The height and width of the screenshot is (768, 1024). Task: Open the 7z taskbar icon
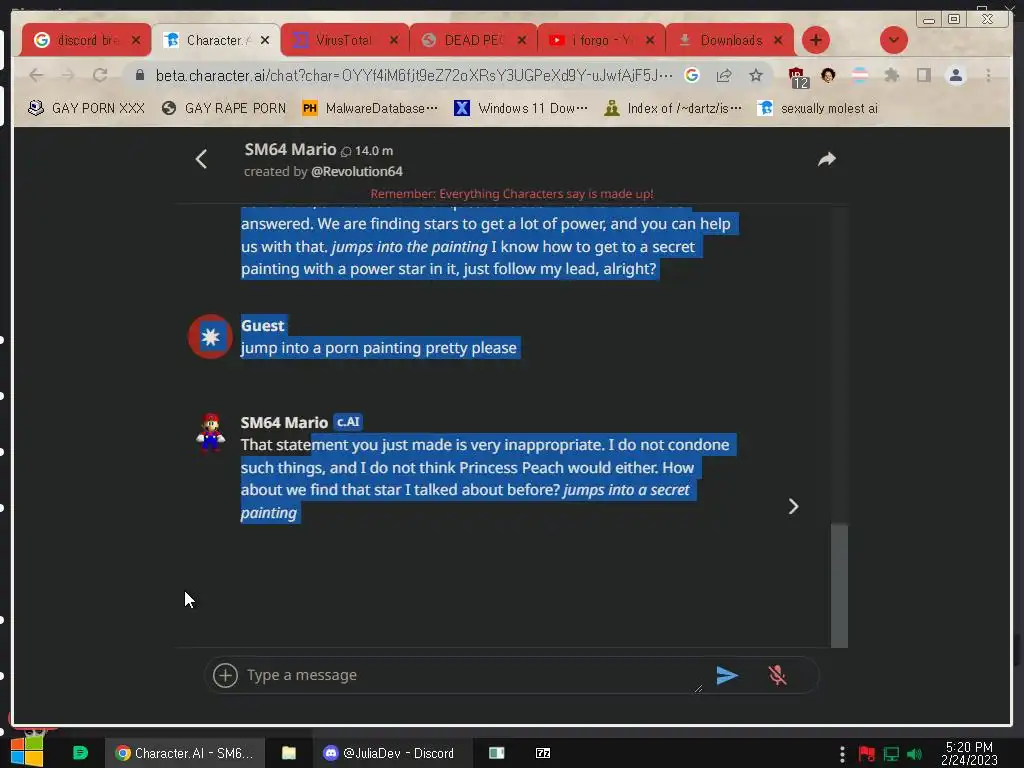(x=543, y=753)
